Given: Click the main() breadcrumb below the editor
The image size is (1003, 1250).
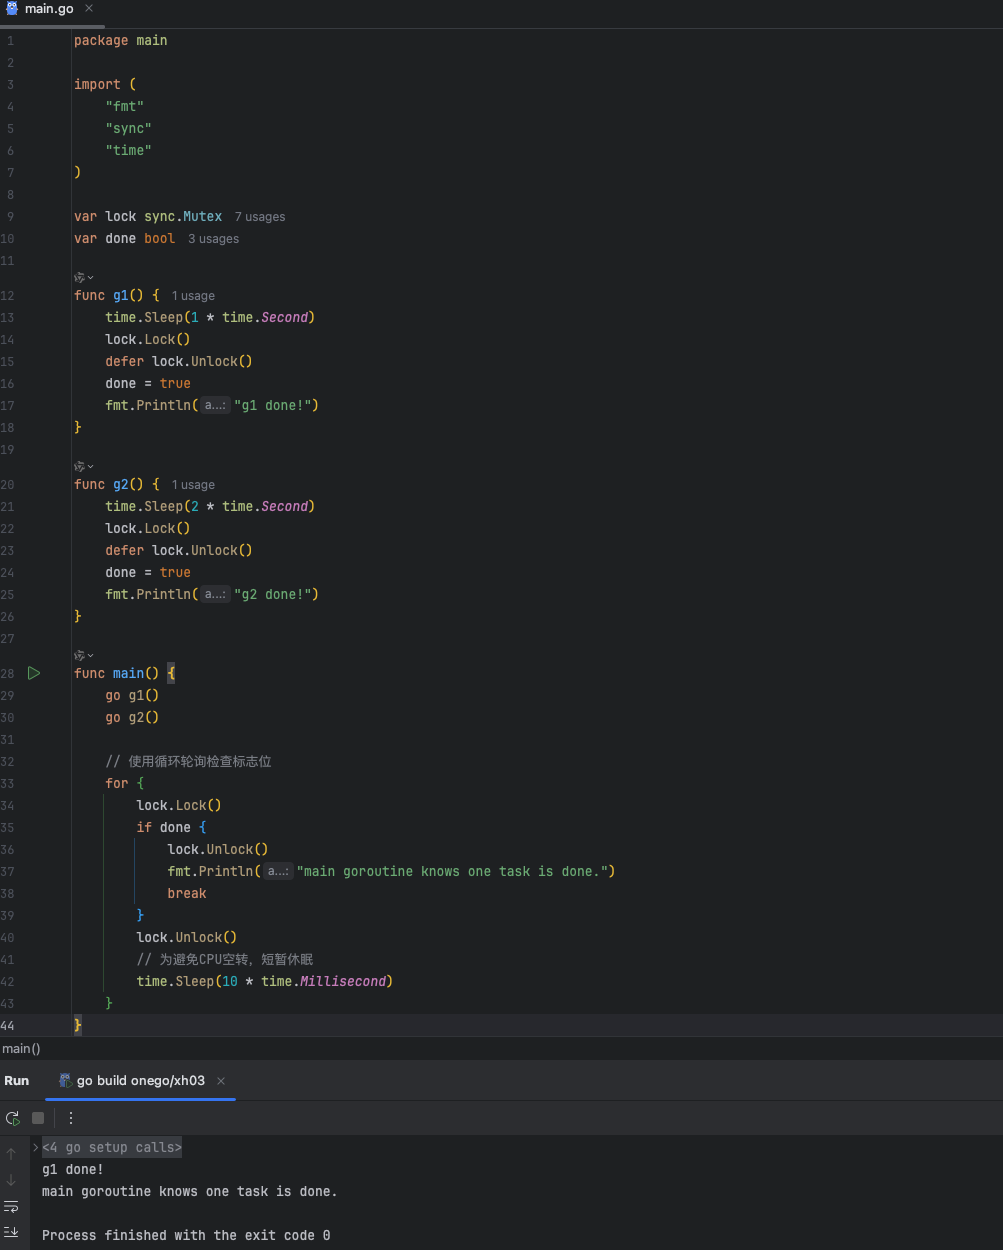Looking at the screenshot, I should click(21, 1048).
